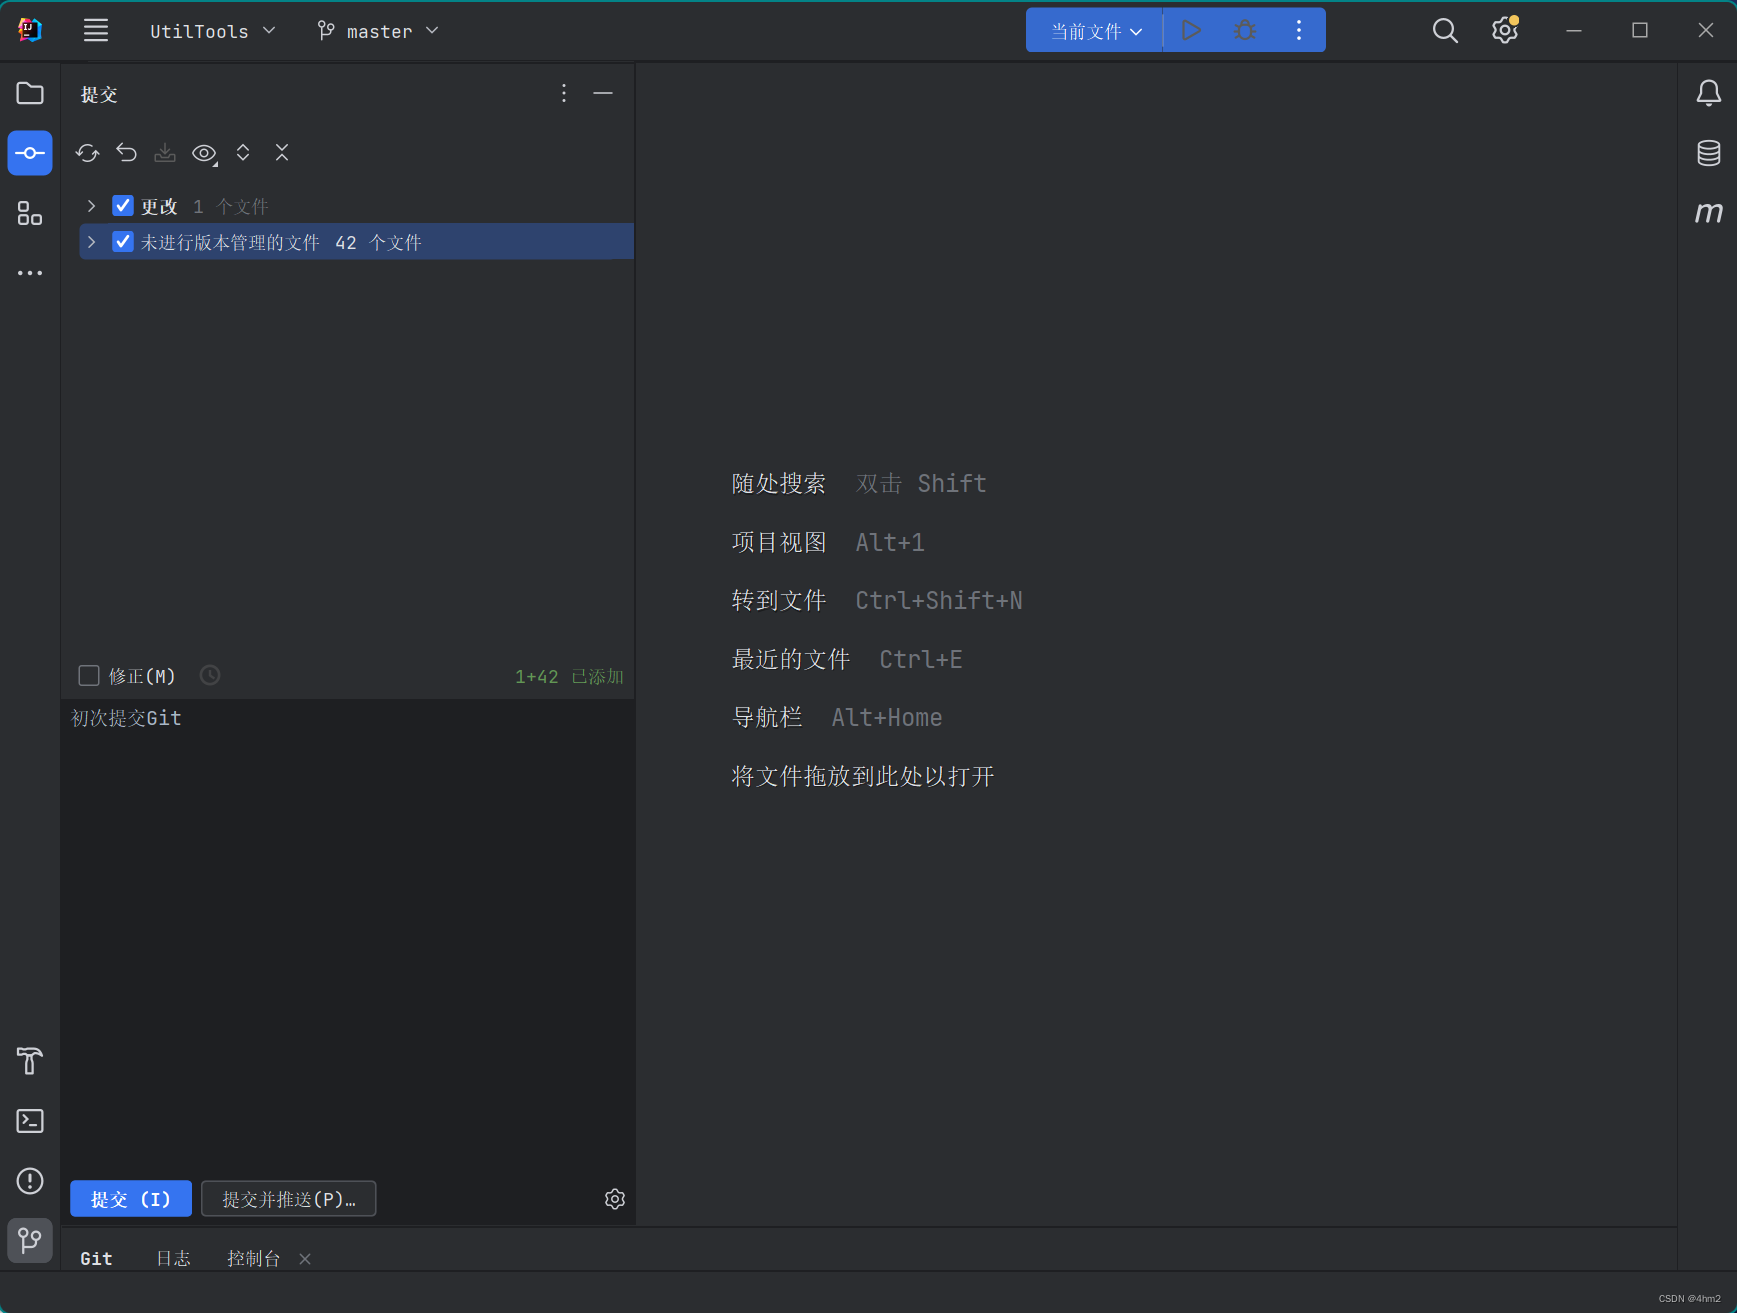Click 提交并推送(P) commit and push

coord(289,1199)
